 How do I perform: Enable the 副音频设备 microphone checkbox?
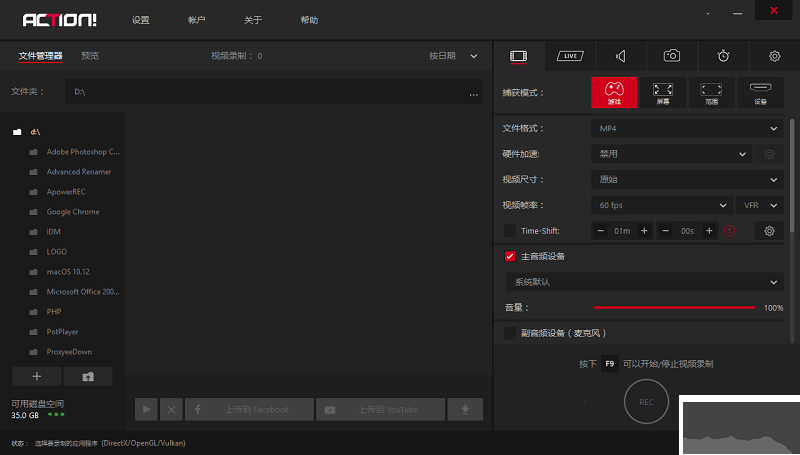(510, 333)
